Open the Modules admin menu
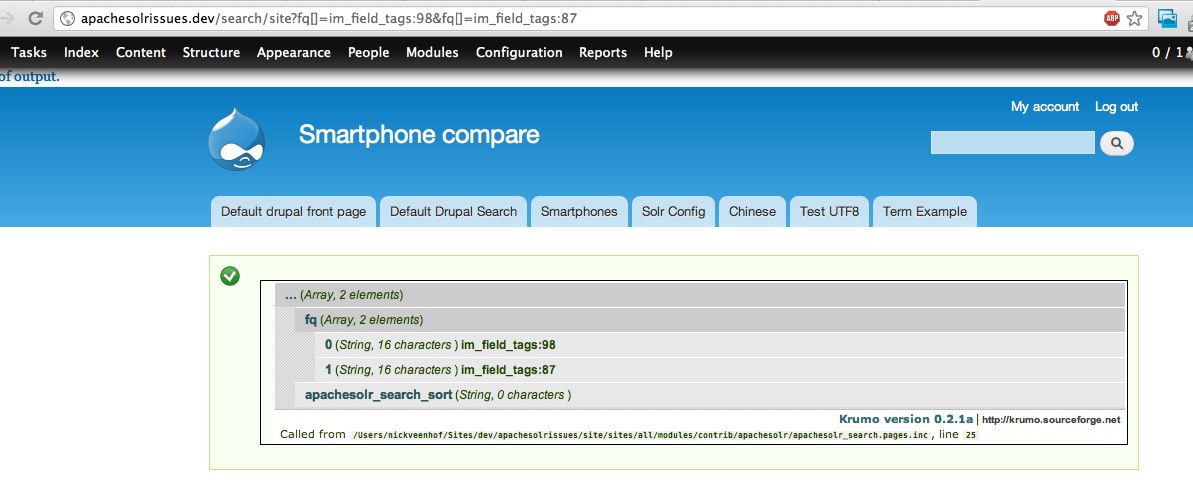This screenshot has width=1193, height=494. [432, 53]
